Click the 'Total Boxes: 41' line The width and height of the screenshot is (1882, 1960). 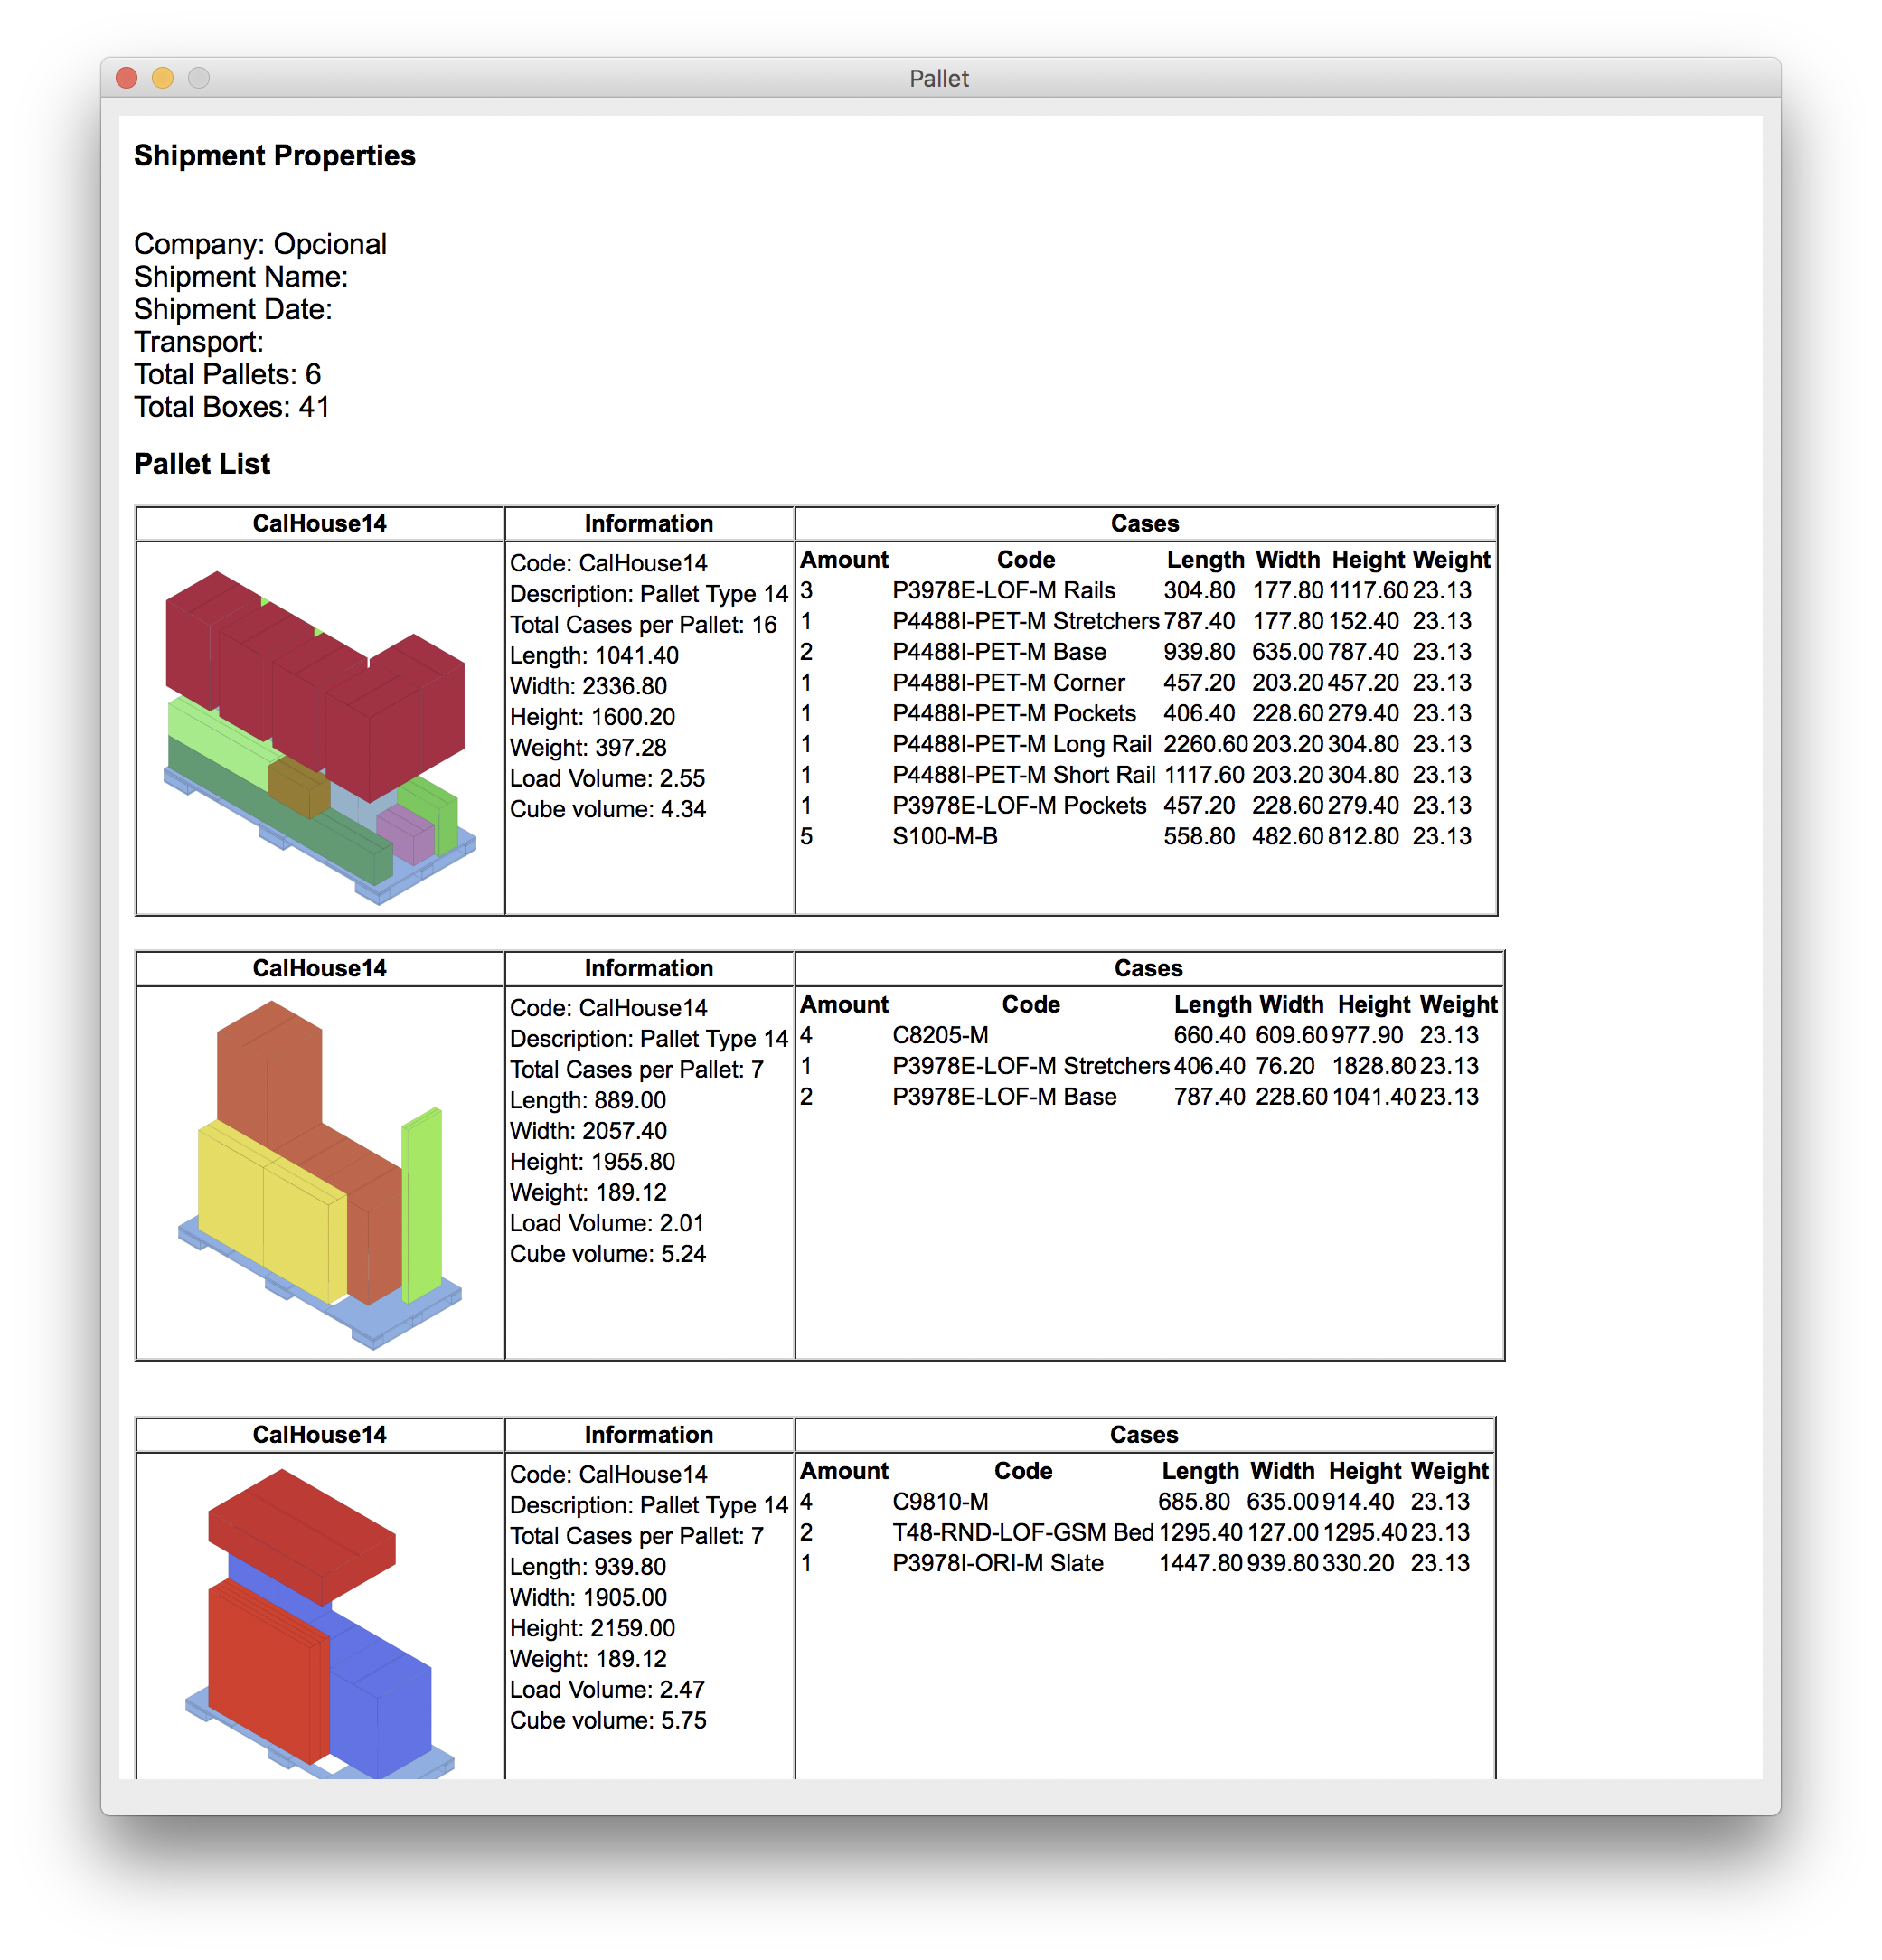pos(232,407)
